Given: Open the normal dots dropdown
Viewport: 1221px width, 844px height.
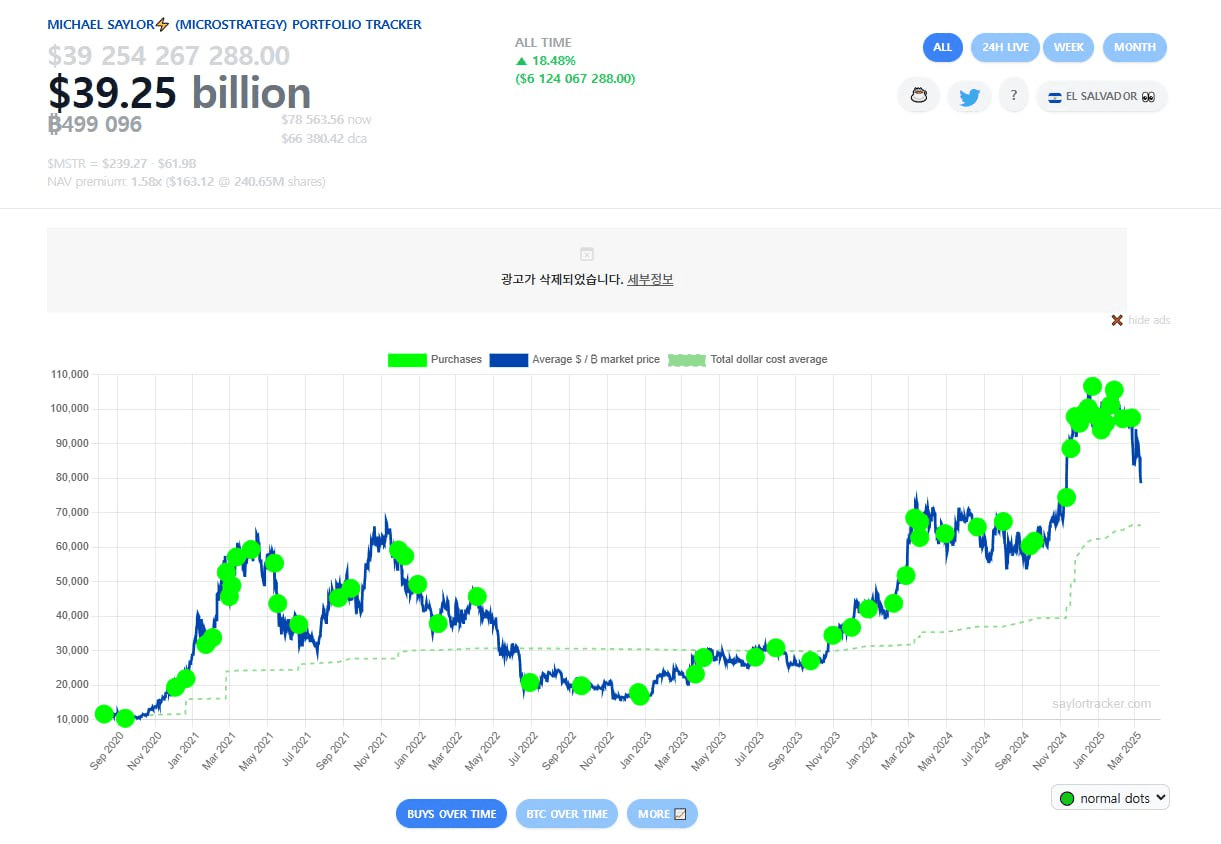Looking at the screenshot, I should (1111, 798).
